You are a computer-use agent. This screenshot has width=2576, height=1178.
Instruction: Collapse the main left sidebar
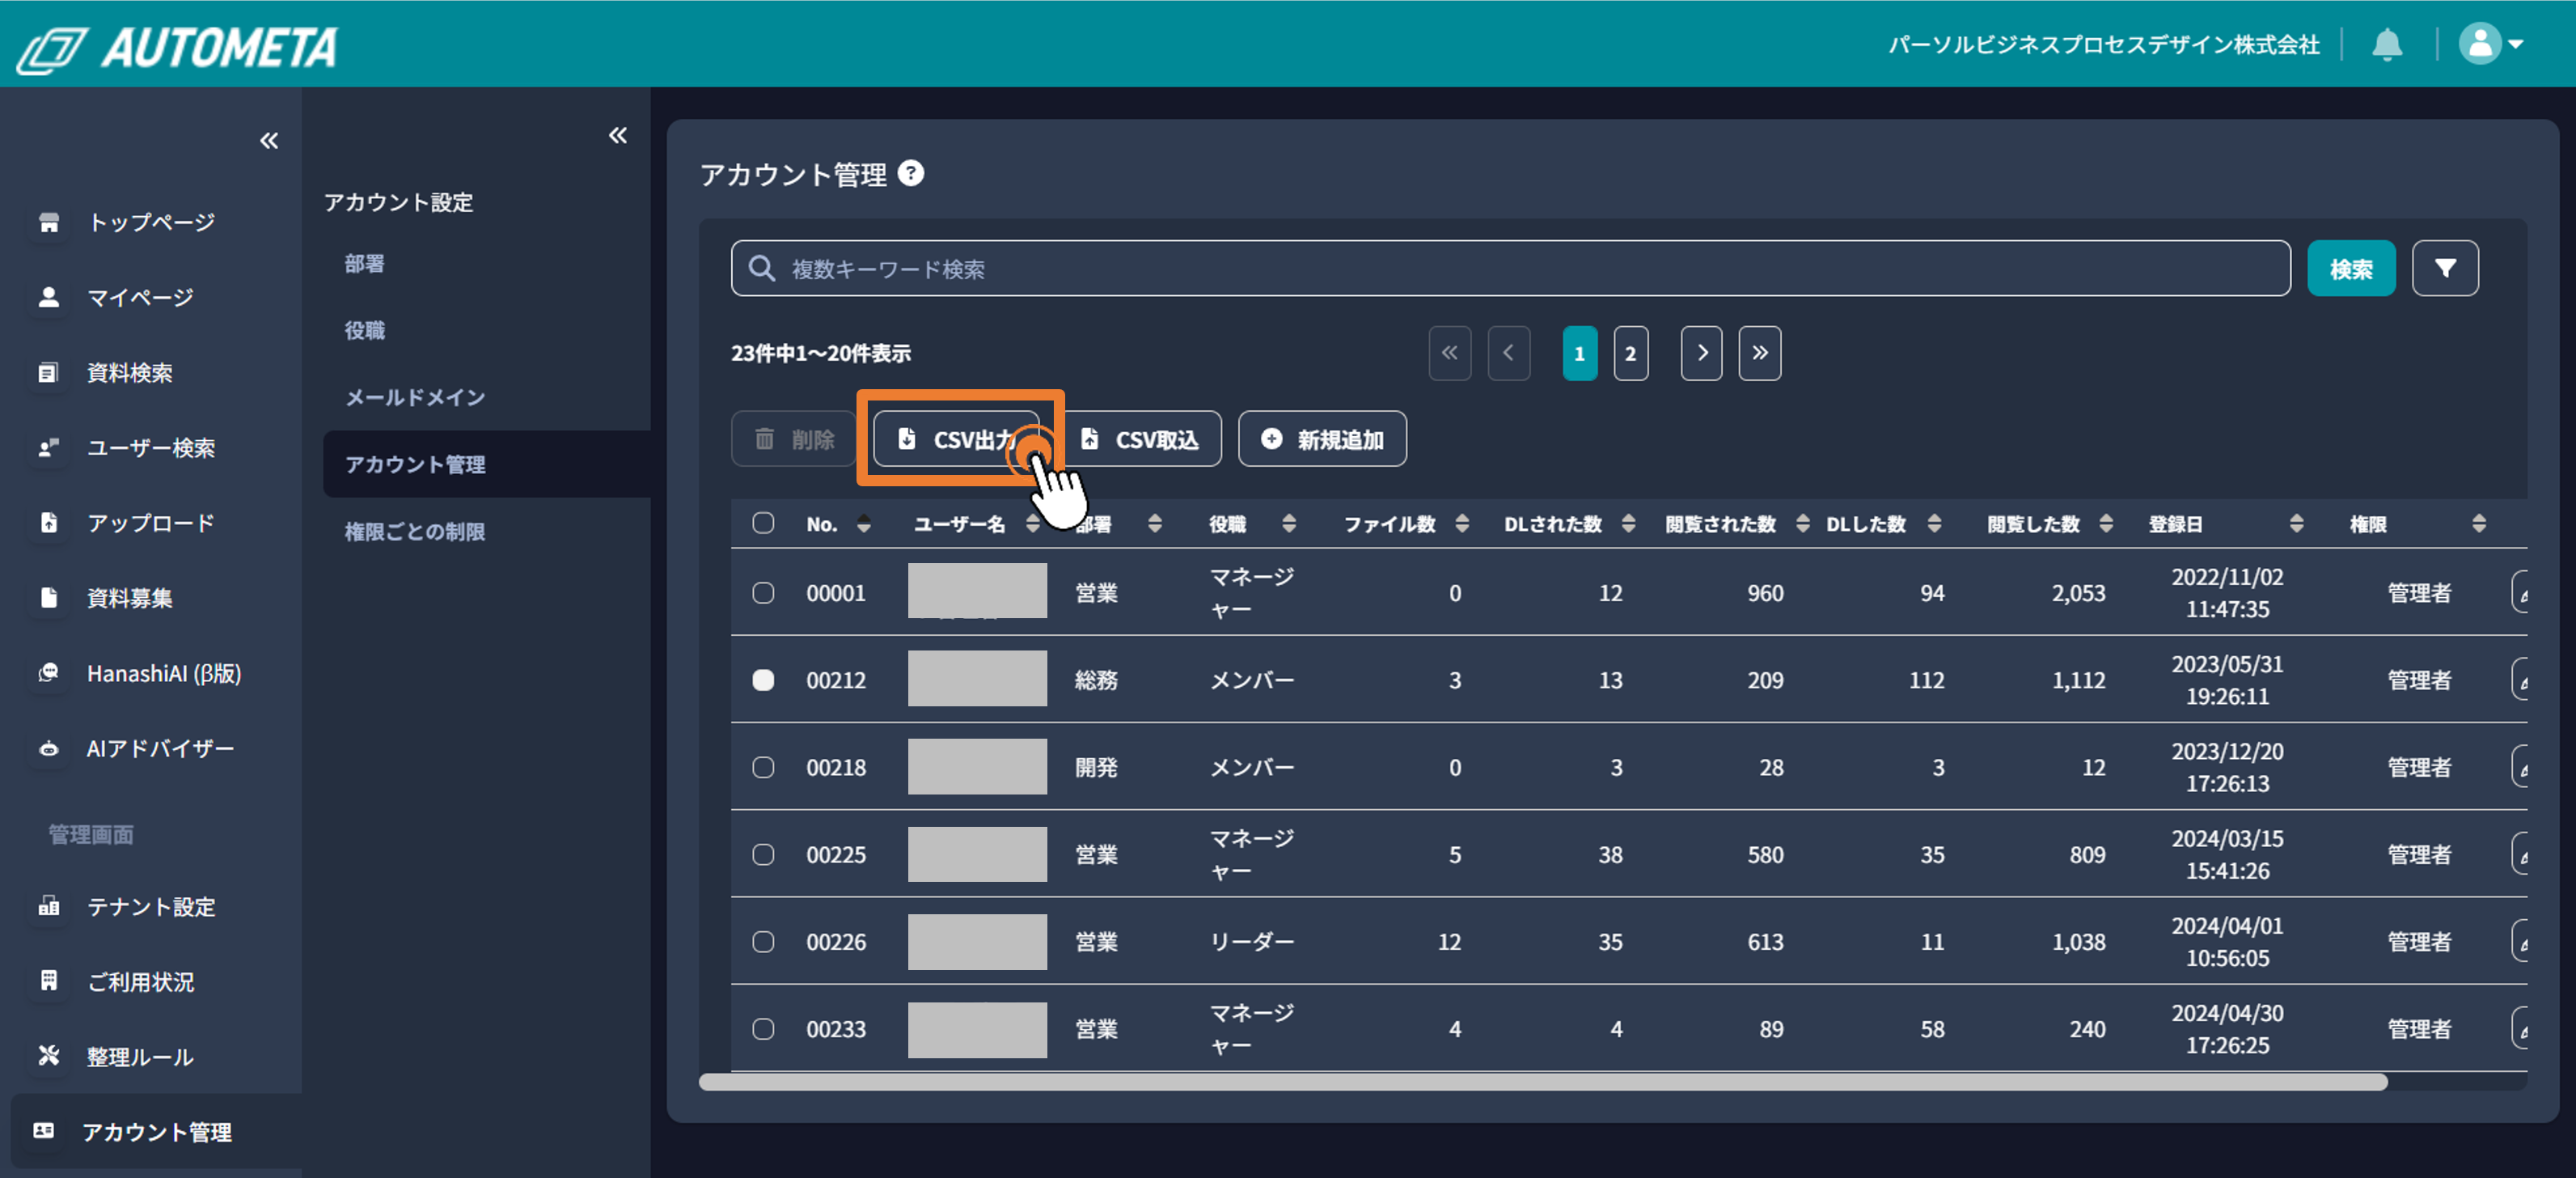[x=269, y=141]
